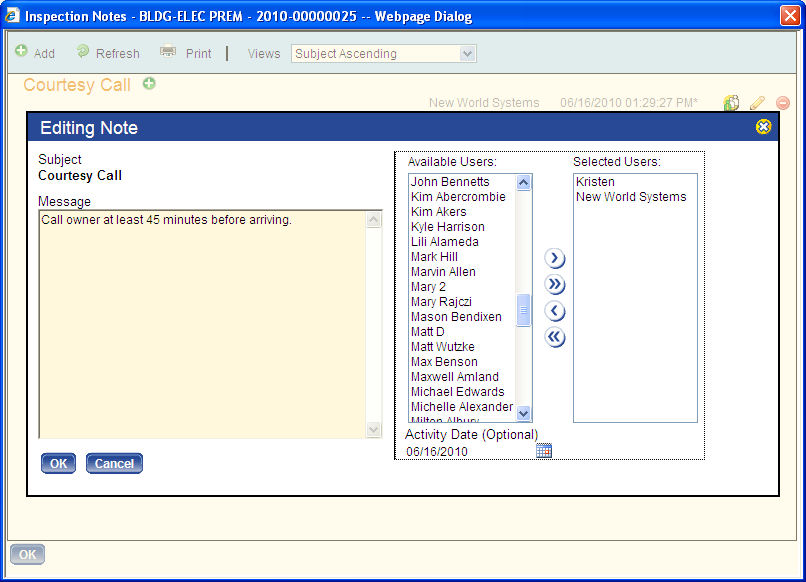Select Kristen in Selected Users list
Image resolution: width=806 pixels, height=582 pixels.
pos(595,182)
